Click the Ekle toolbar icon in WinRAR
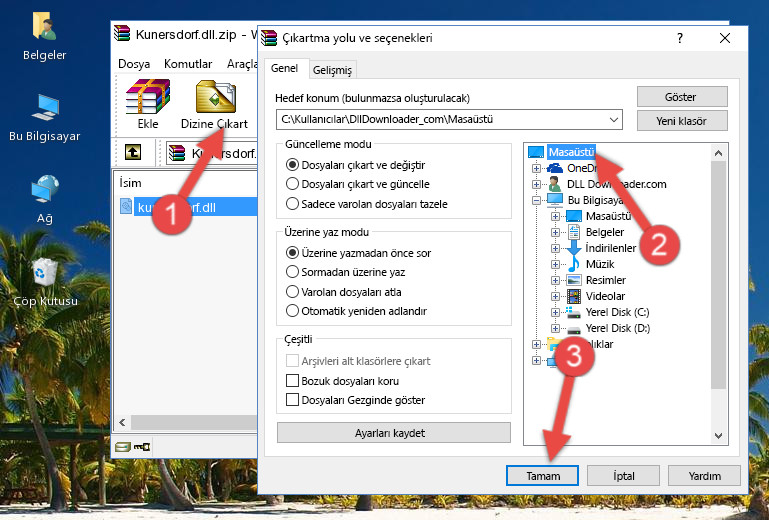The width and height of the screenshot is (769, 520). (x=148, y=104)
